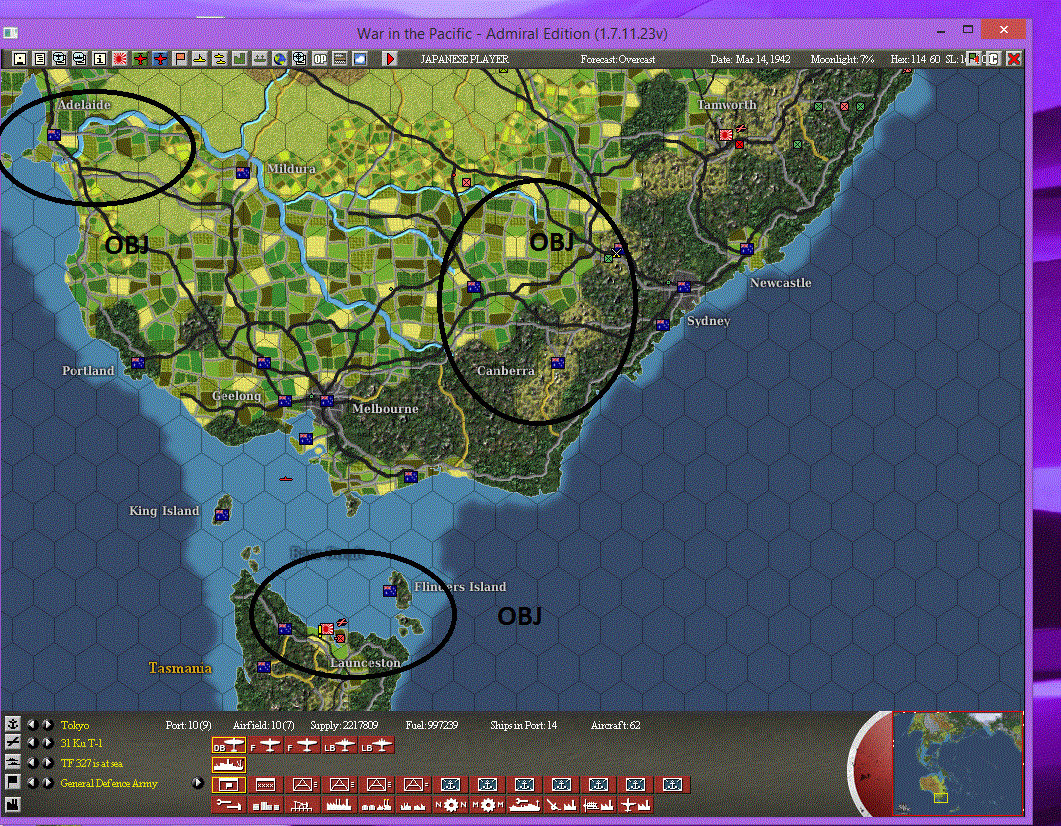Viewport: 1061px width, 826px height.
Task: Go to previous task force before TF 327
Action: 32,763
